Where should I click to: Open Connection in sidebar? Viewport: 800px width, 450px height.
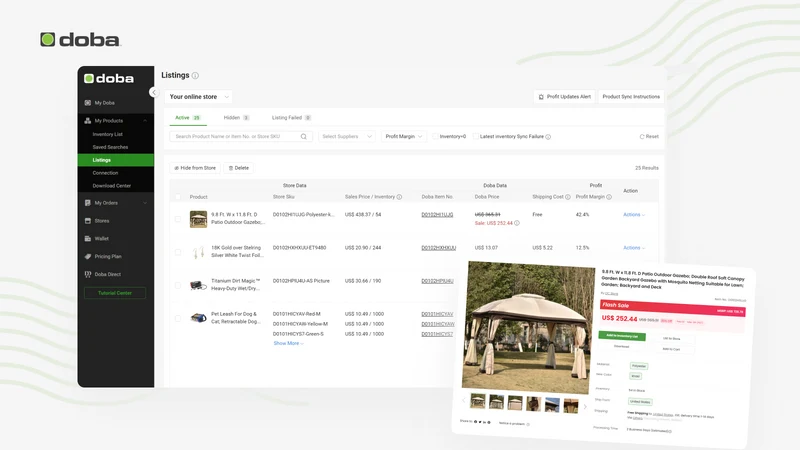click(x=105, y=173)
